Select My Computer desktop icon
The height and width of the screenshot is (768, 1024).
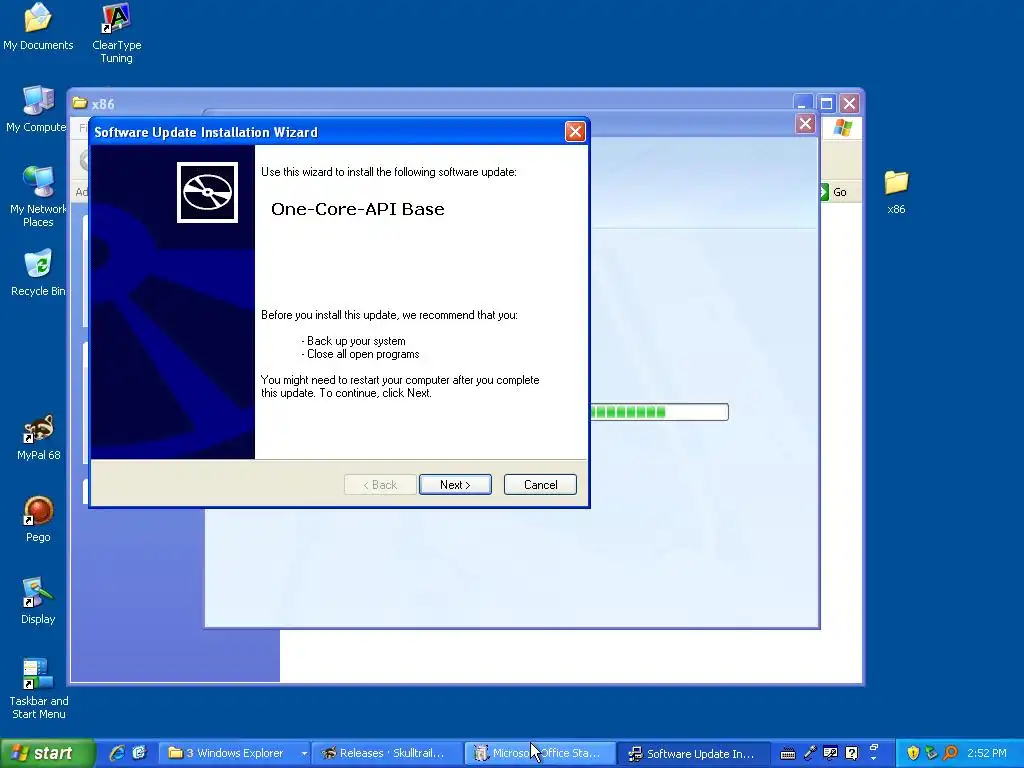[x=37, y=109]
